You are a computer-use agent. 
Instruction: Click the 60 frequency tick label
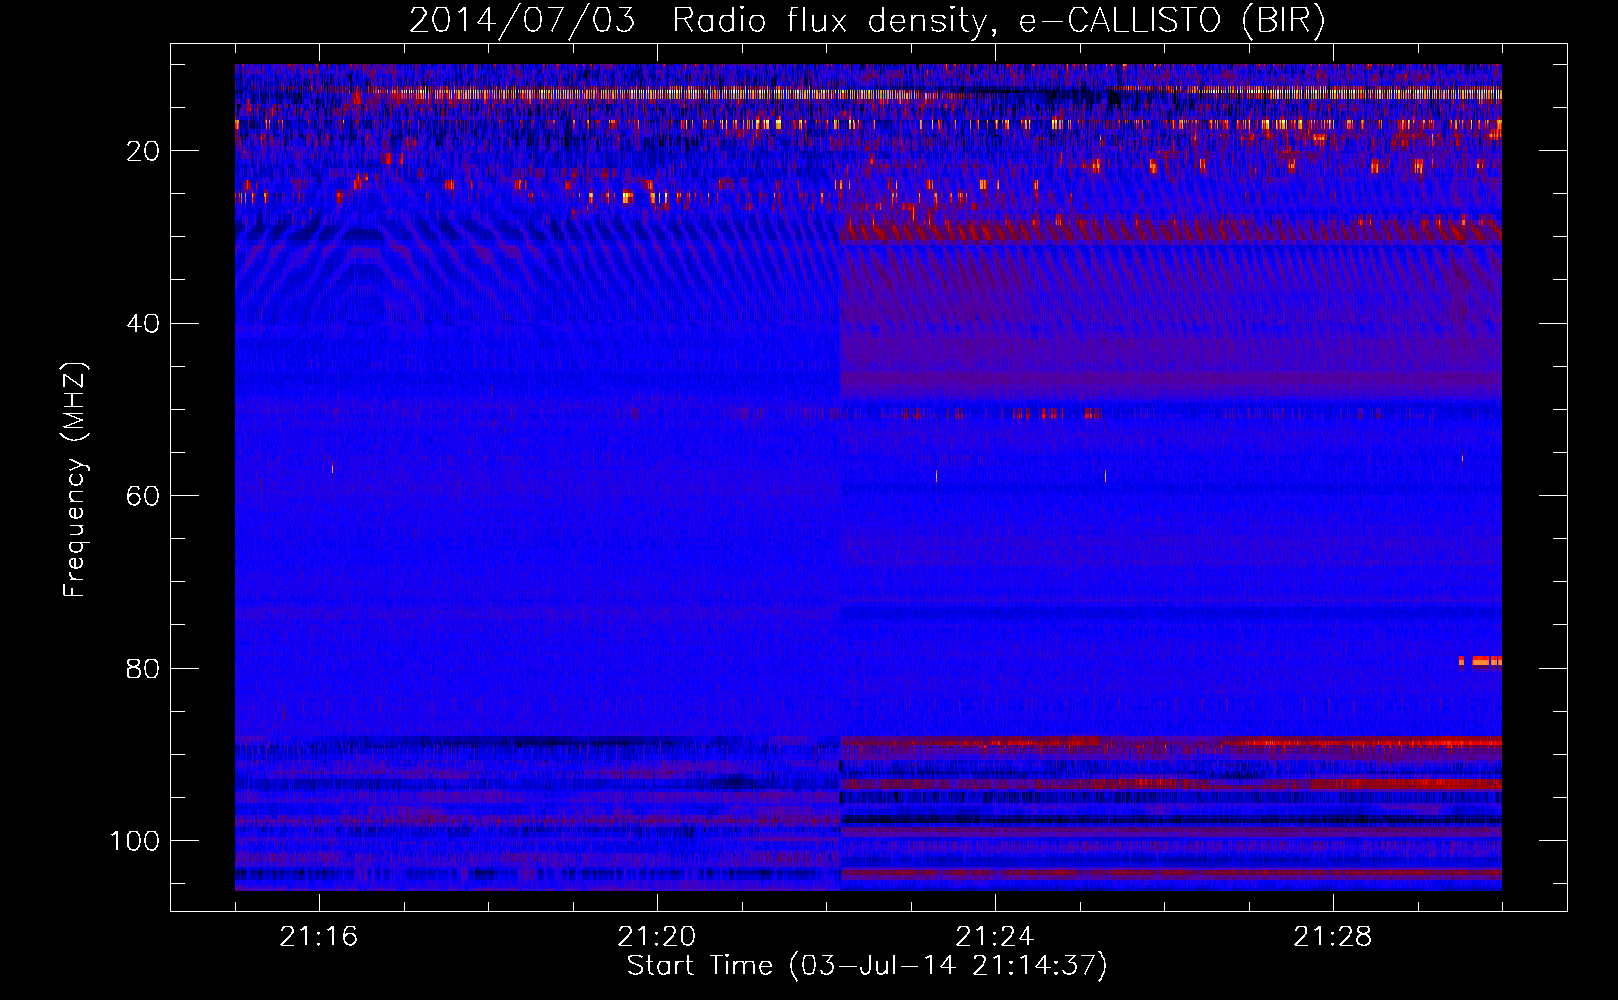(x=143, y=496)
